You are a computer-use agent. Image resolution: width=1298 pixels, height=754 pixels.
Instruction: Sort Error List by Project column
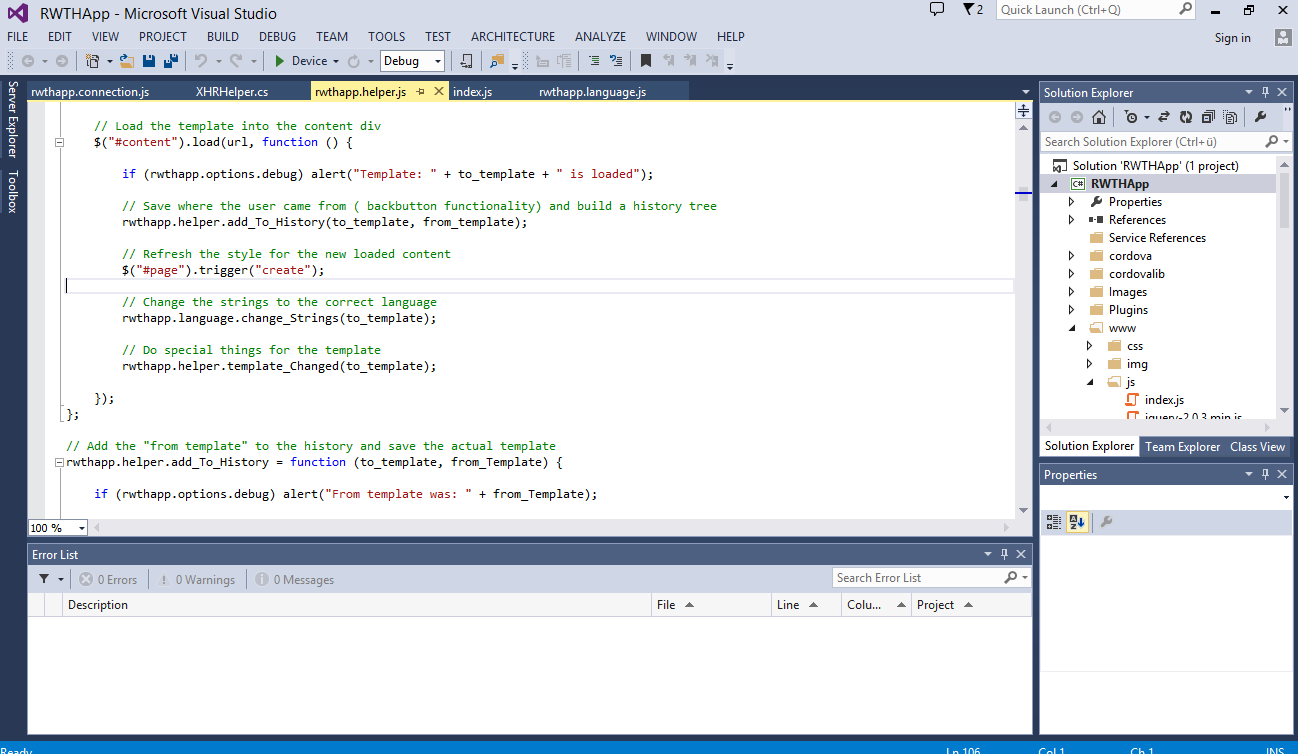tap(971, 605)
